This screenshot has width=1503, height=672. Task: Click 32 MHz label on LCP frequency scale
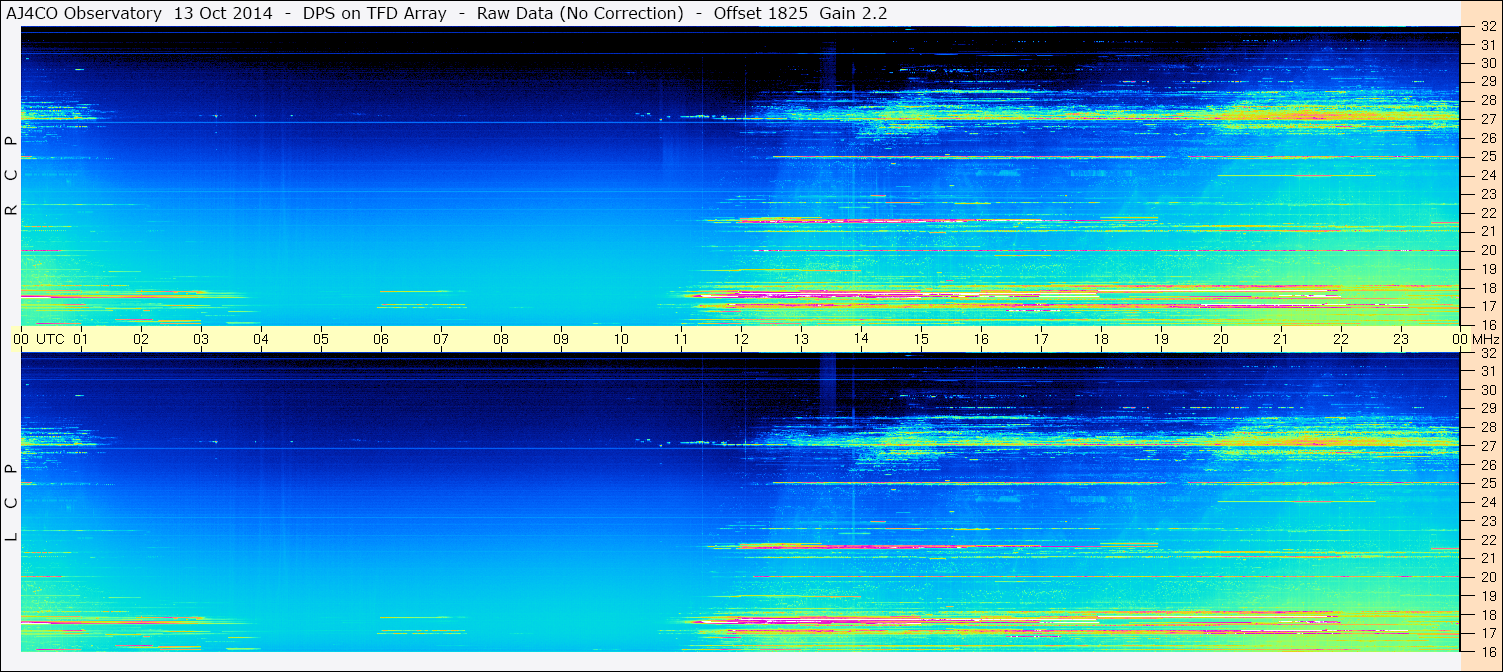(x=1487, y=353)
